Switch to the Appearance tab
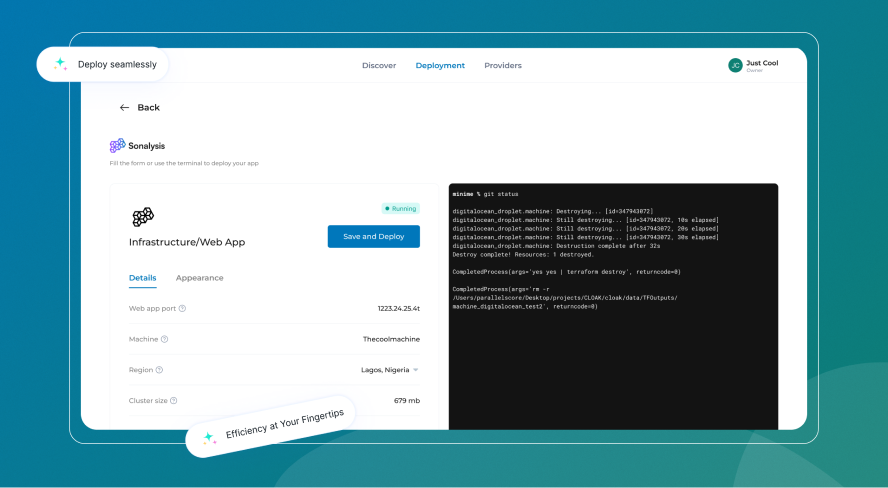Screen dimensions: 888x488 click(x=199, y=278)
